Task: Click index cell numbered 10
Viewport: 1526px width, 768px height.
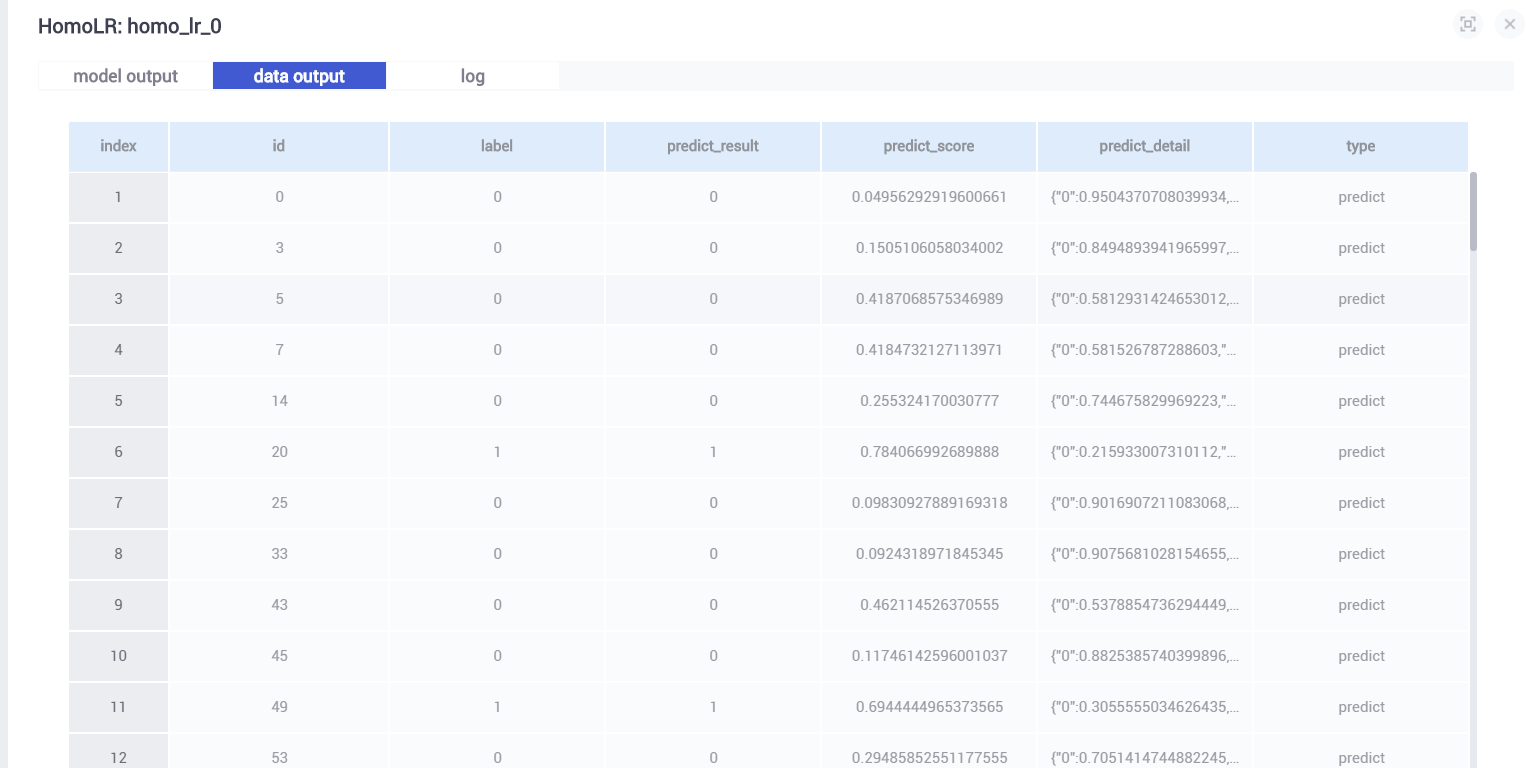Action: click(119, 656)
